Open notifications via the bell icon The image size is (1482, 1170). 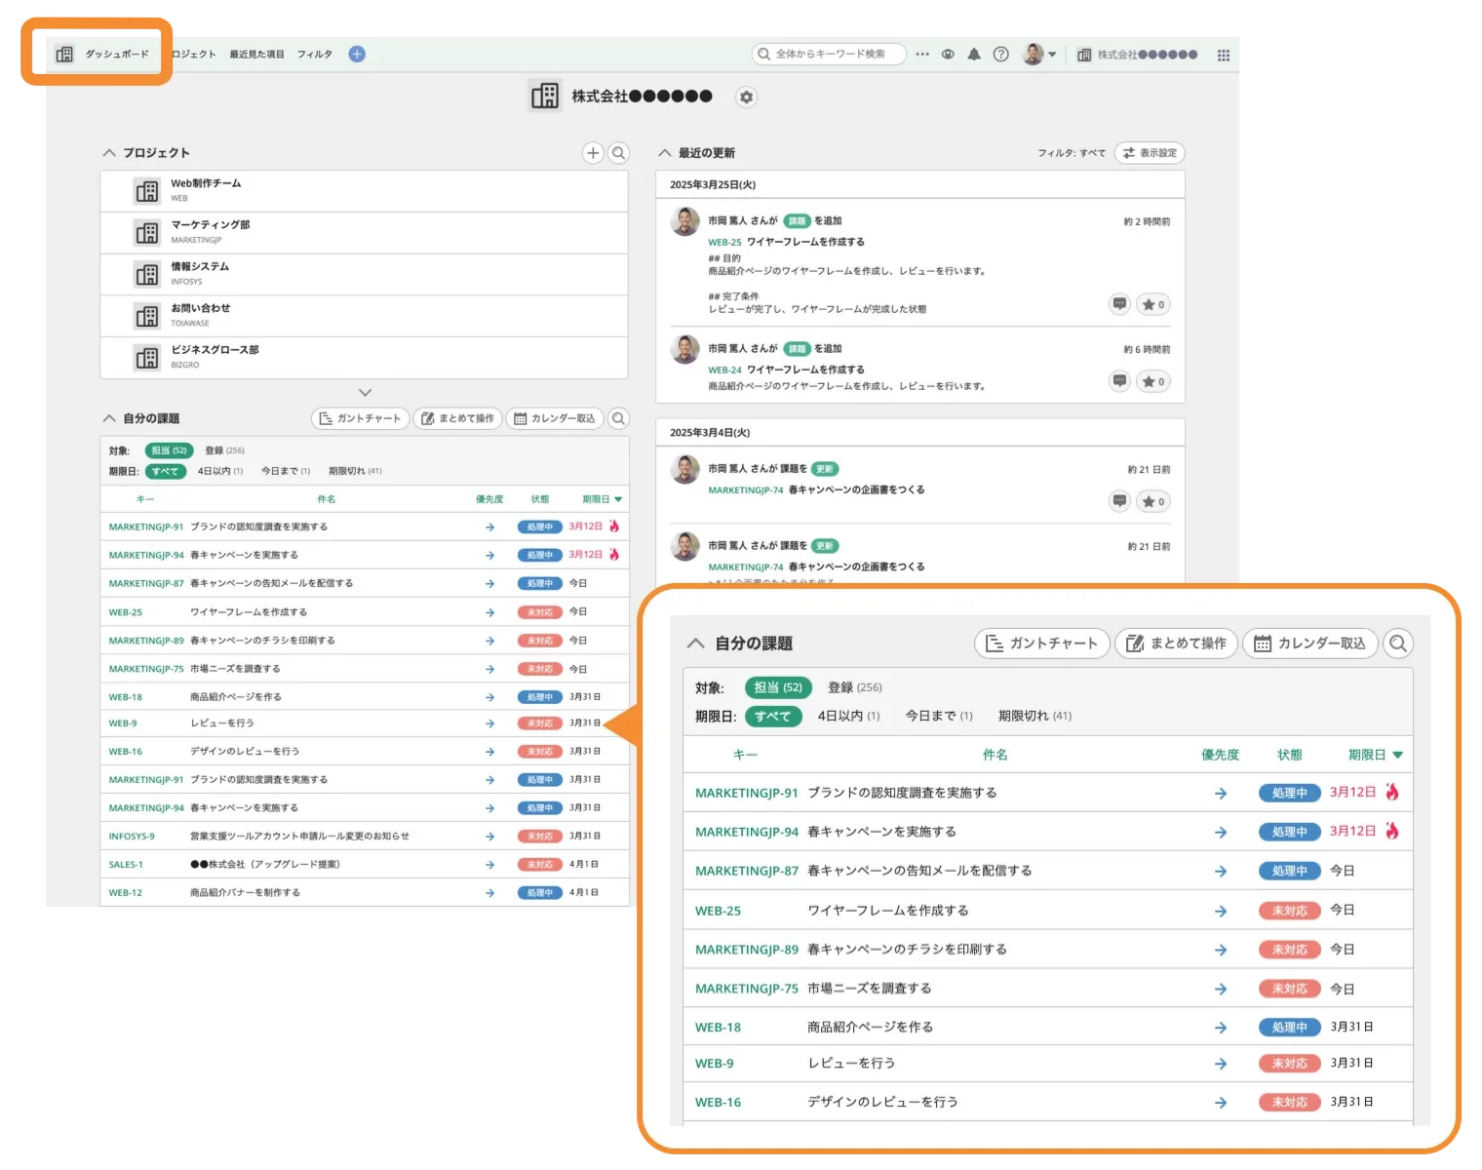[974, 54]
